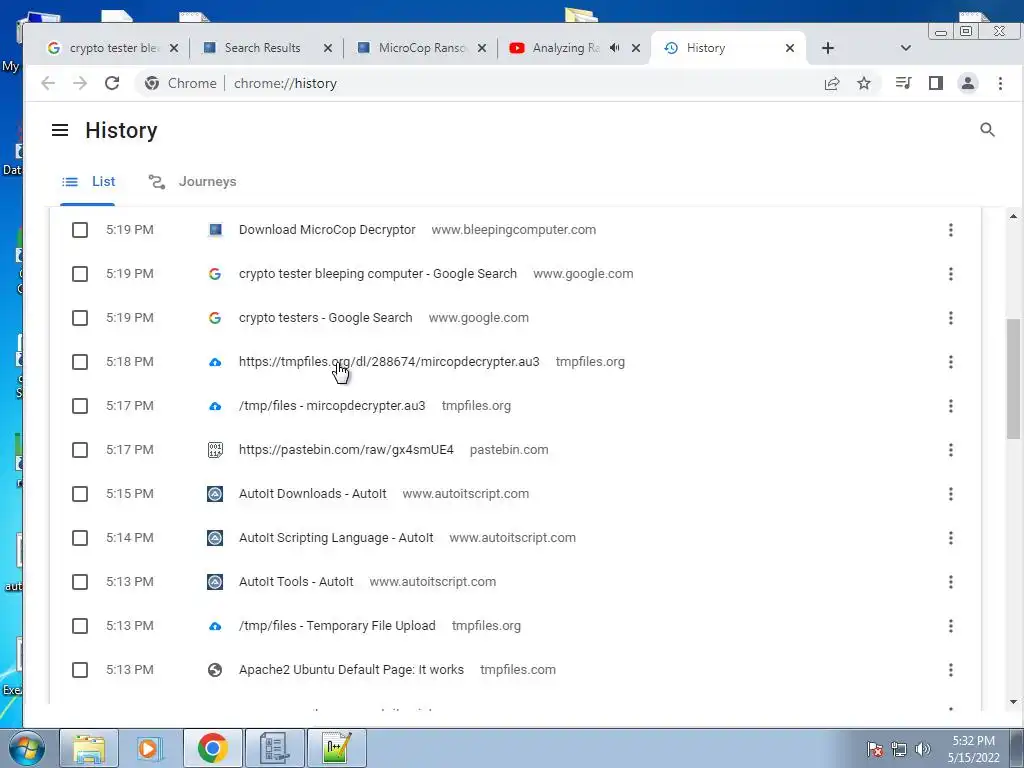Open the Download MicroCop Decryptor link

coord(327,230)
